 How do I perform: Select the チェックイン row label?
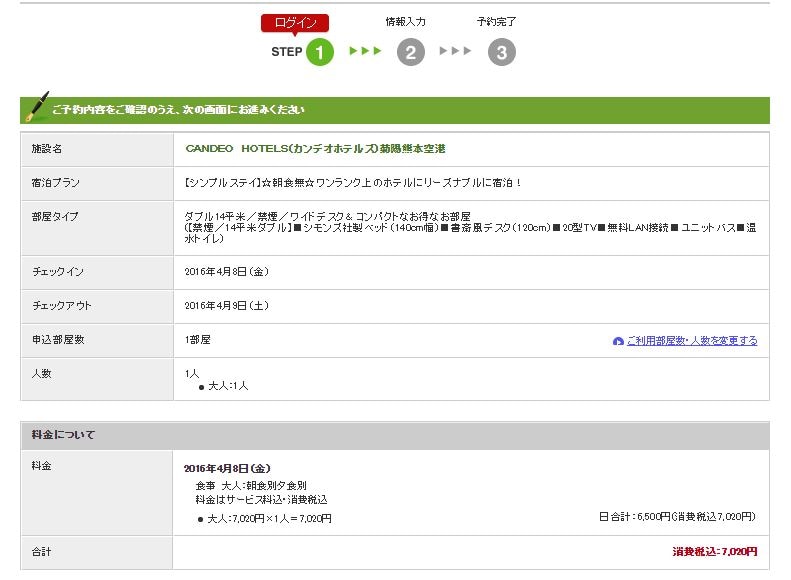(58, 272)
